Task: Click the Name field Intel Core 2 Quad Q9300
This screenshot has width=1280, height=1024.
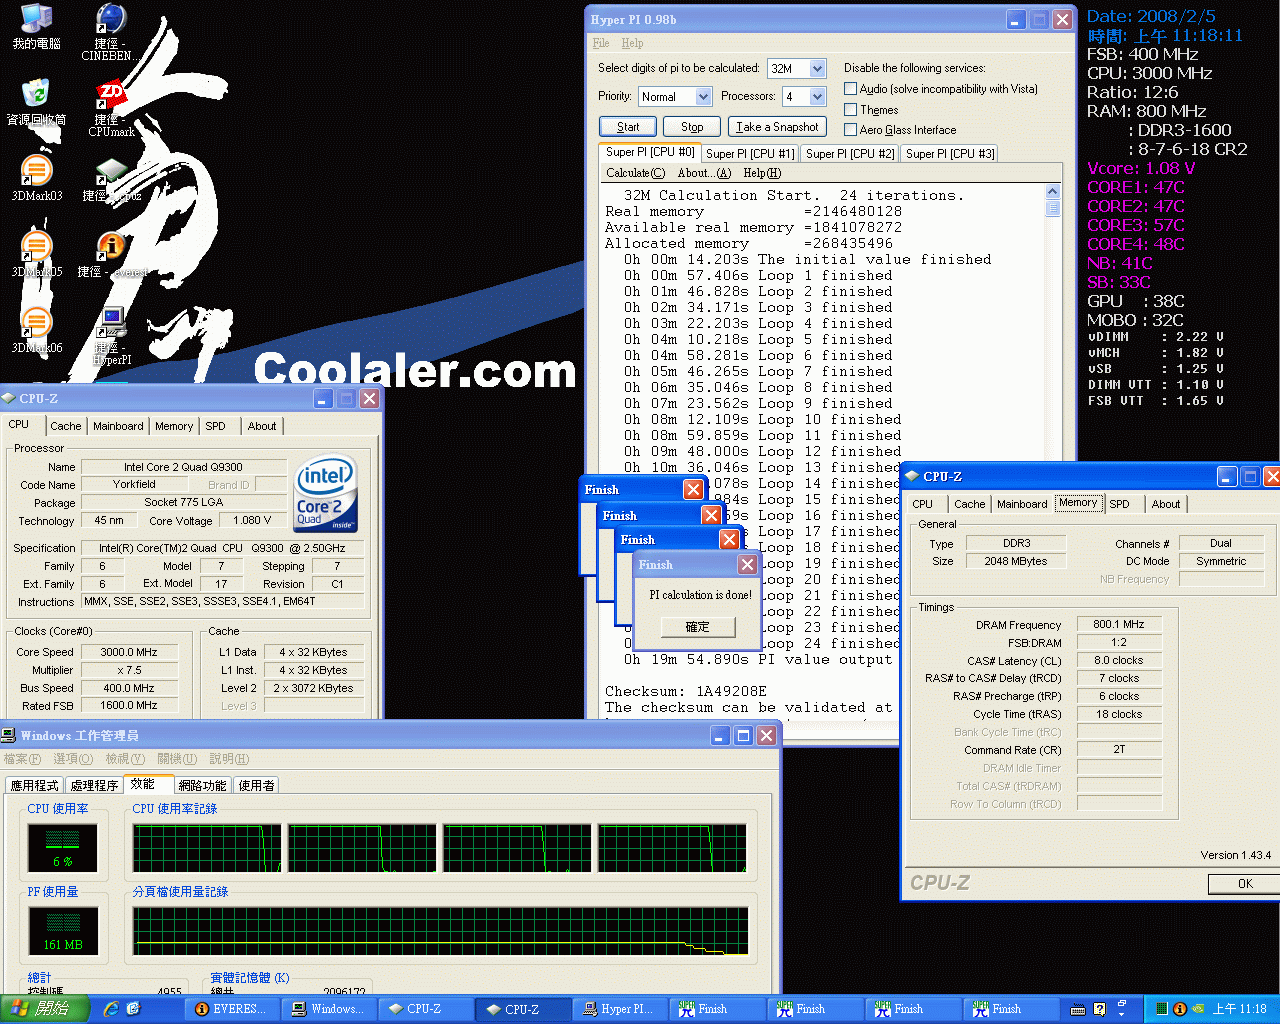Action: pyautogui.click(x=184, y=467)
